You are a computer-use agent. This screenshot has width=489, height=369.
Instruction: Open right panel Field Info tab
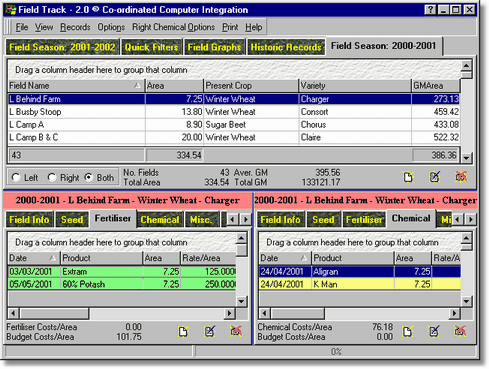(x=280, y=219)
